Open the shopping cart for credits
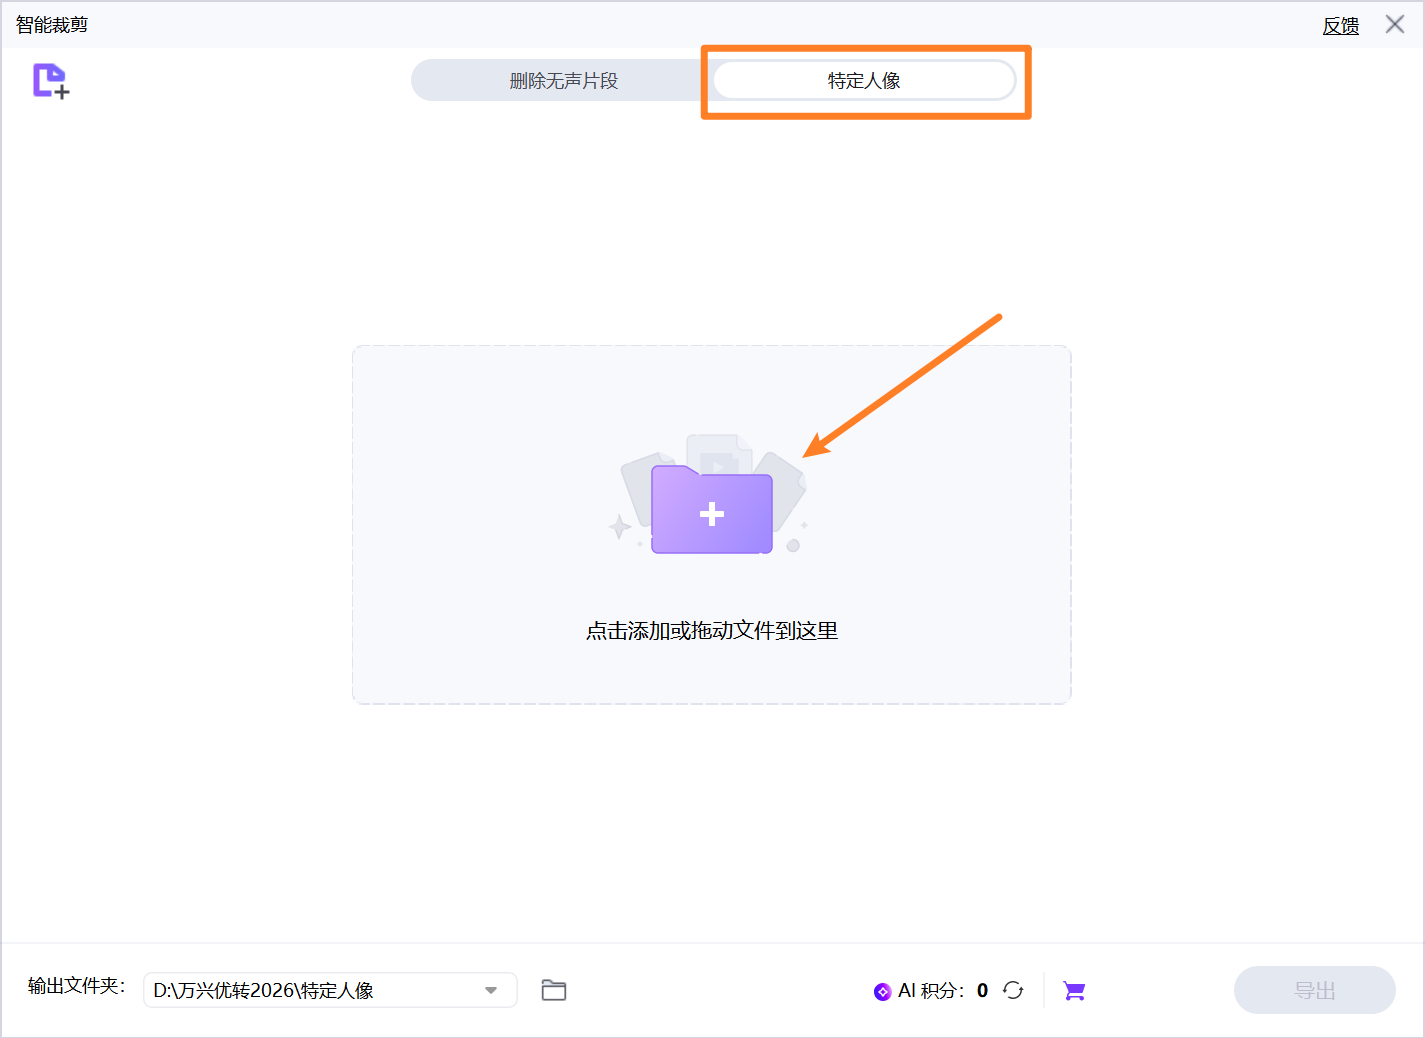Image resolution: width=1425 pixels, height=1038 pixels. click(1074, 990)
